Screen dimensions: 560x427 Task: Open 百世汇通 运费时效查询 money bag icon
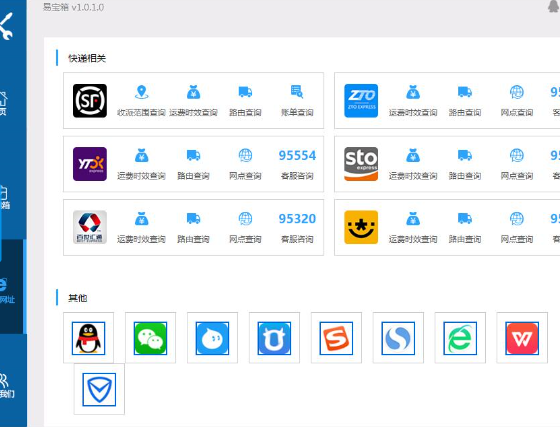141,218
